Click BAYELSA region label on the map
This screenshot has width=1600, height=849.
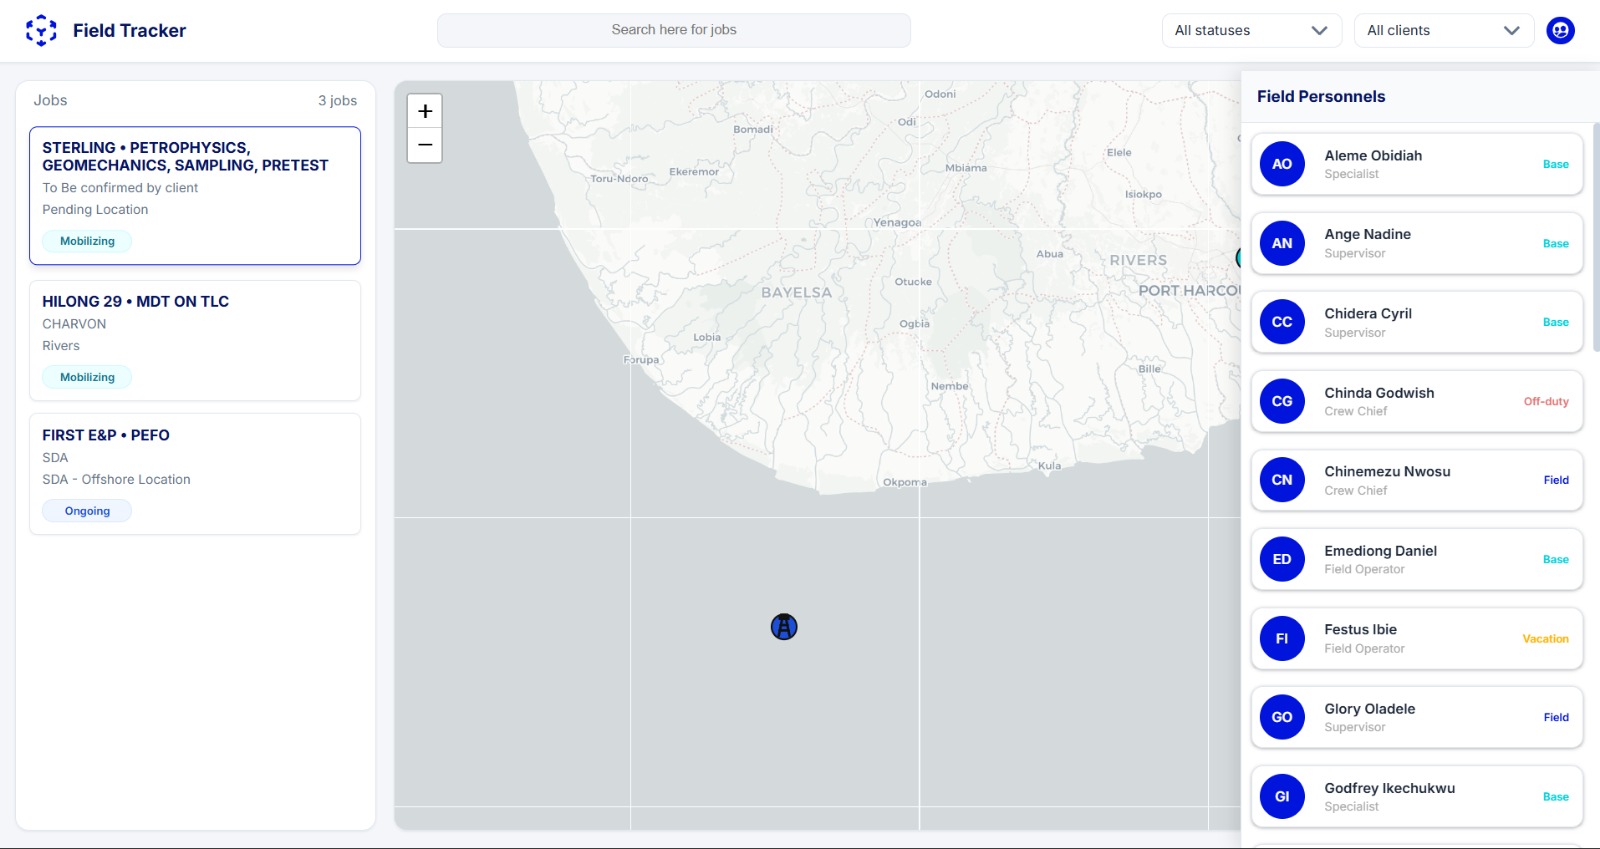pyautogui.click(x=796, y=292)
